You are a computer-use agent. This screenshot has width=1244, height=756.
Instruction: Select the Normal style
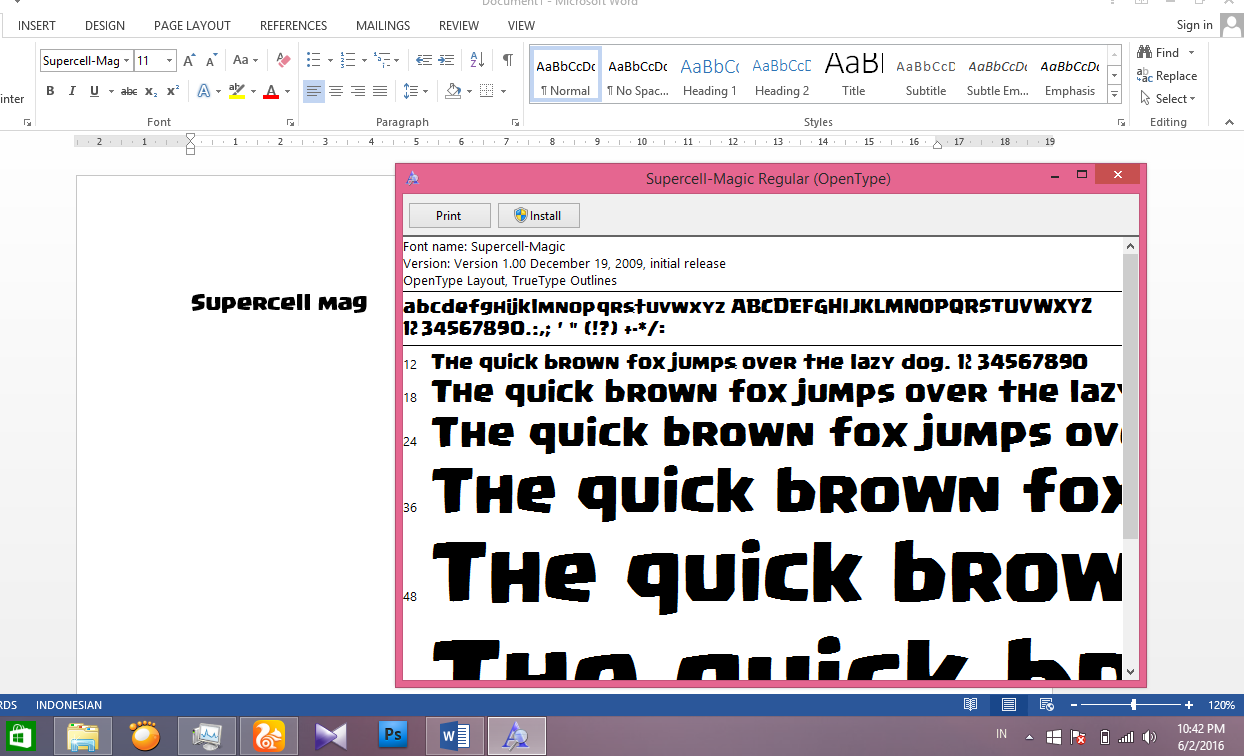tap(565, 75)
